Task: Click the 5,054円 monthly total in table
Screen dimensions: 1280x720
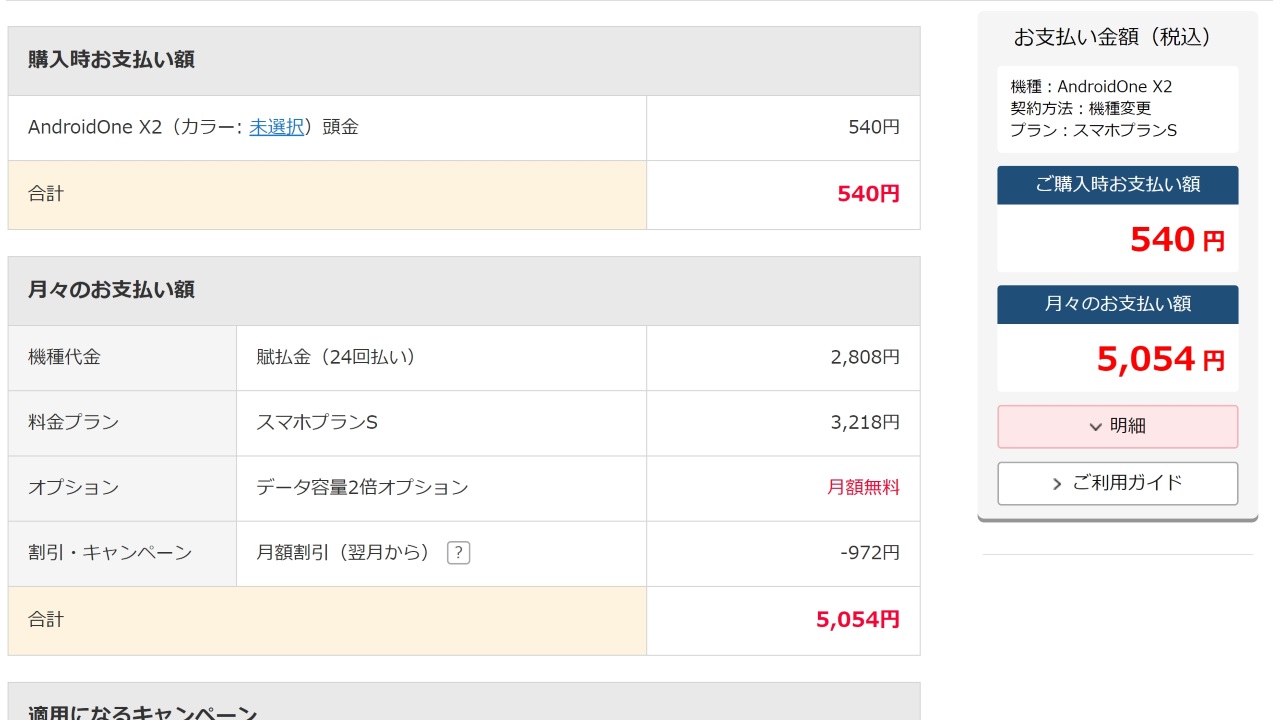Action: [857, 620]
